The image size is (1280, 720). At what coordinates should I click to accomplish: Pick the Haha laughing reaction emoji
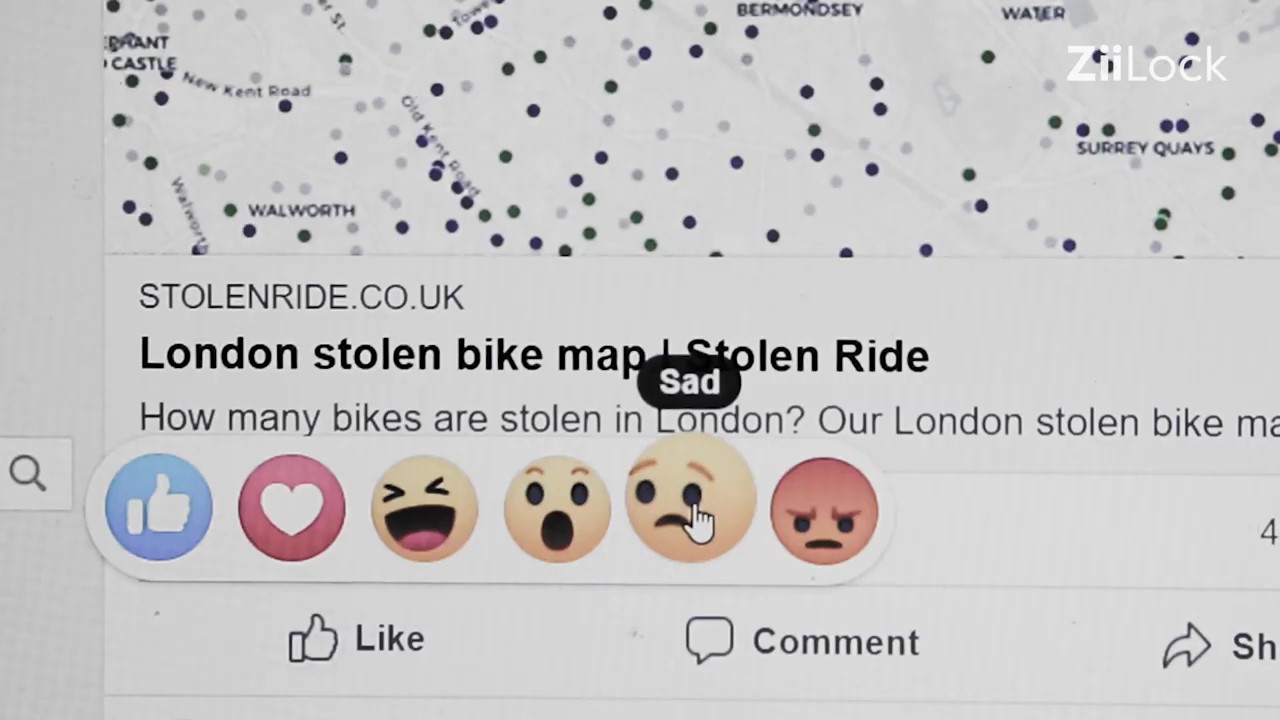pyautogui.click(x=424, y=508)
